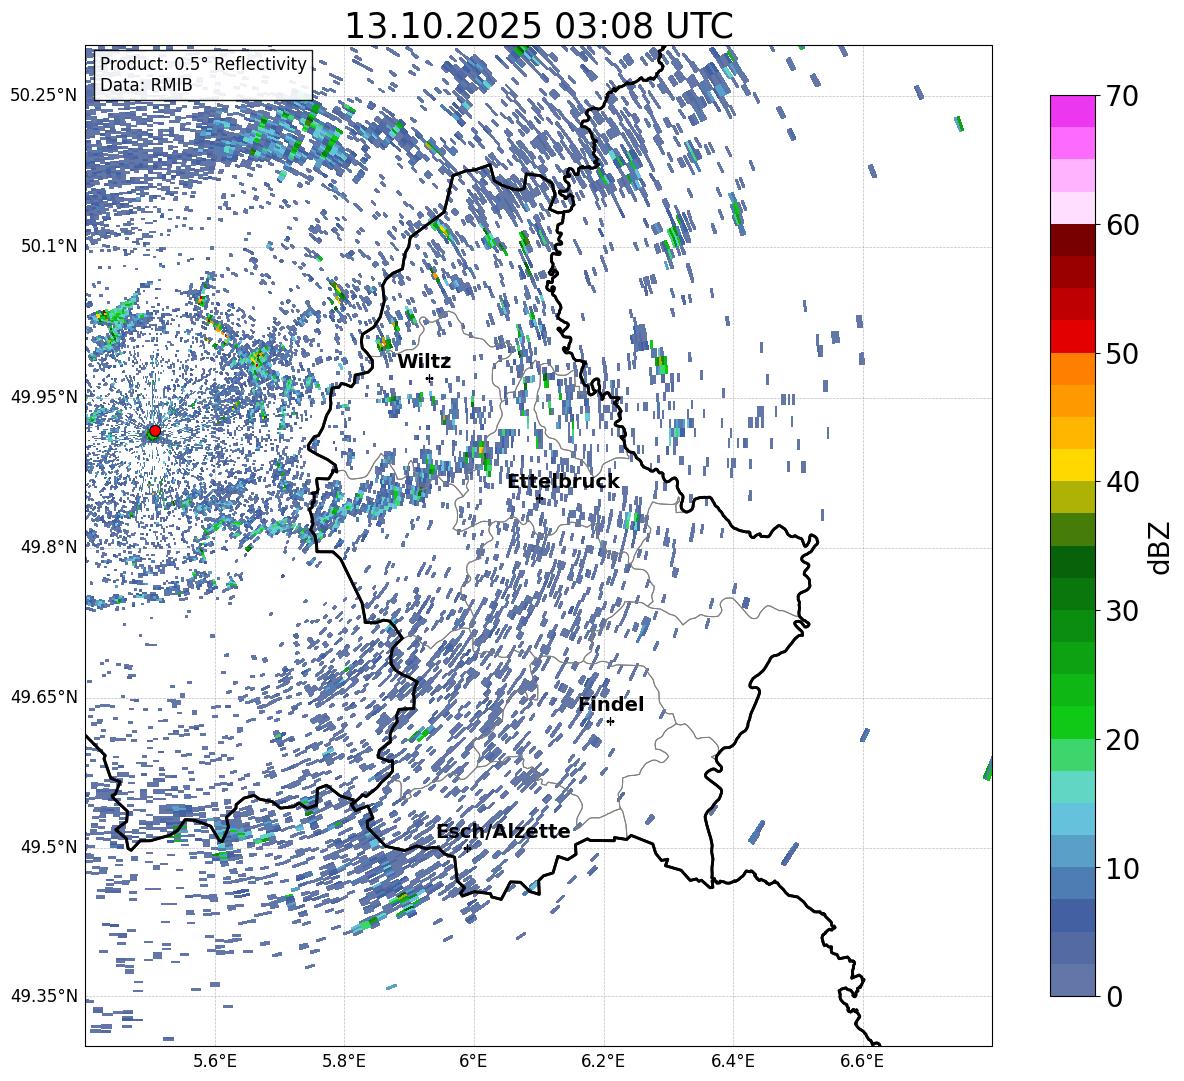Click the 50.1°N latitude tick label
This screenshot has width=1184, height=1081.
(49, 246)
